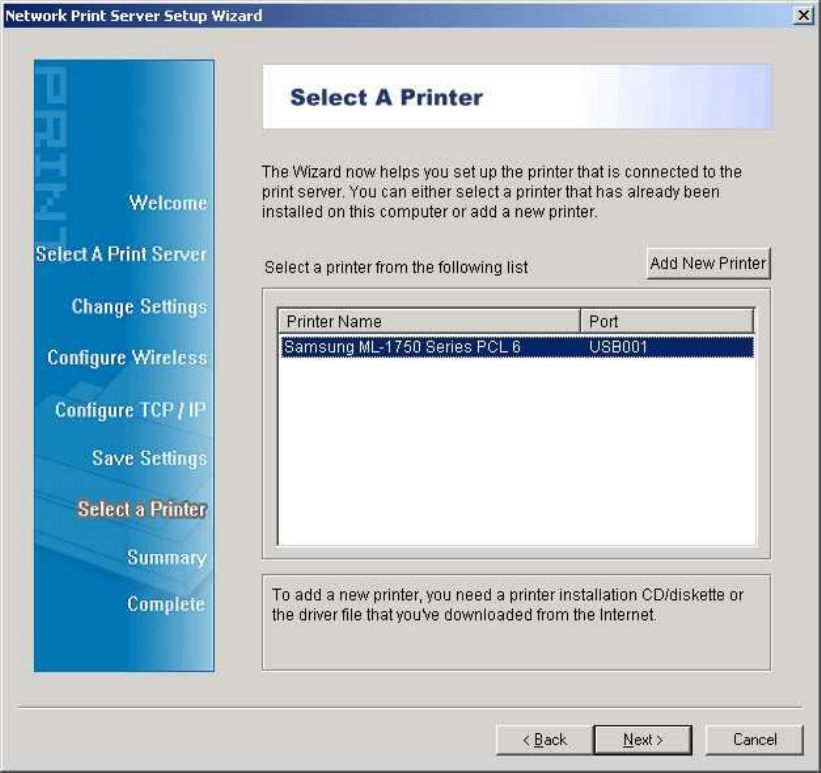Open the Configure TCP / IP step

pyautogui.click(x=130, y=410)
